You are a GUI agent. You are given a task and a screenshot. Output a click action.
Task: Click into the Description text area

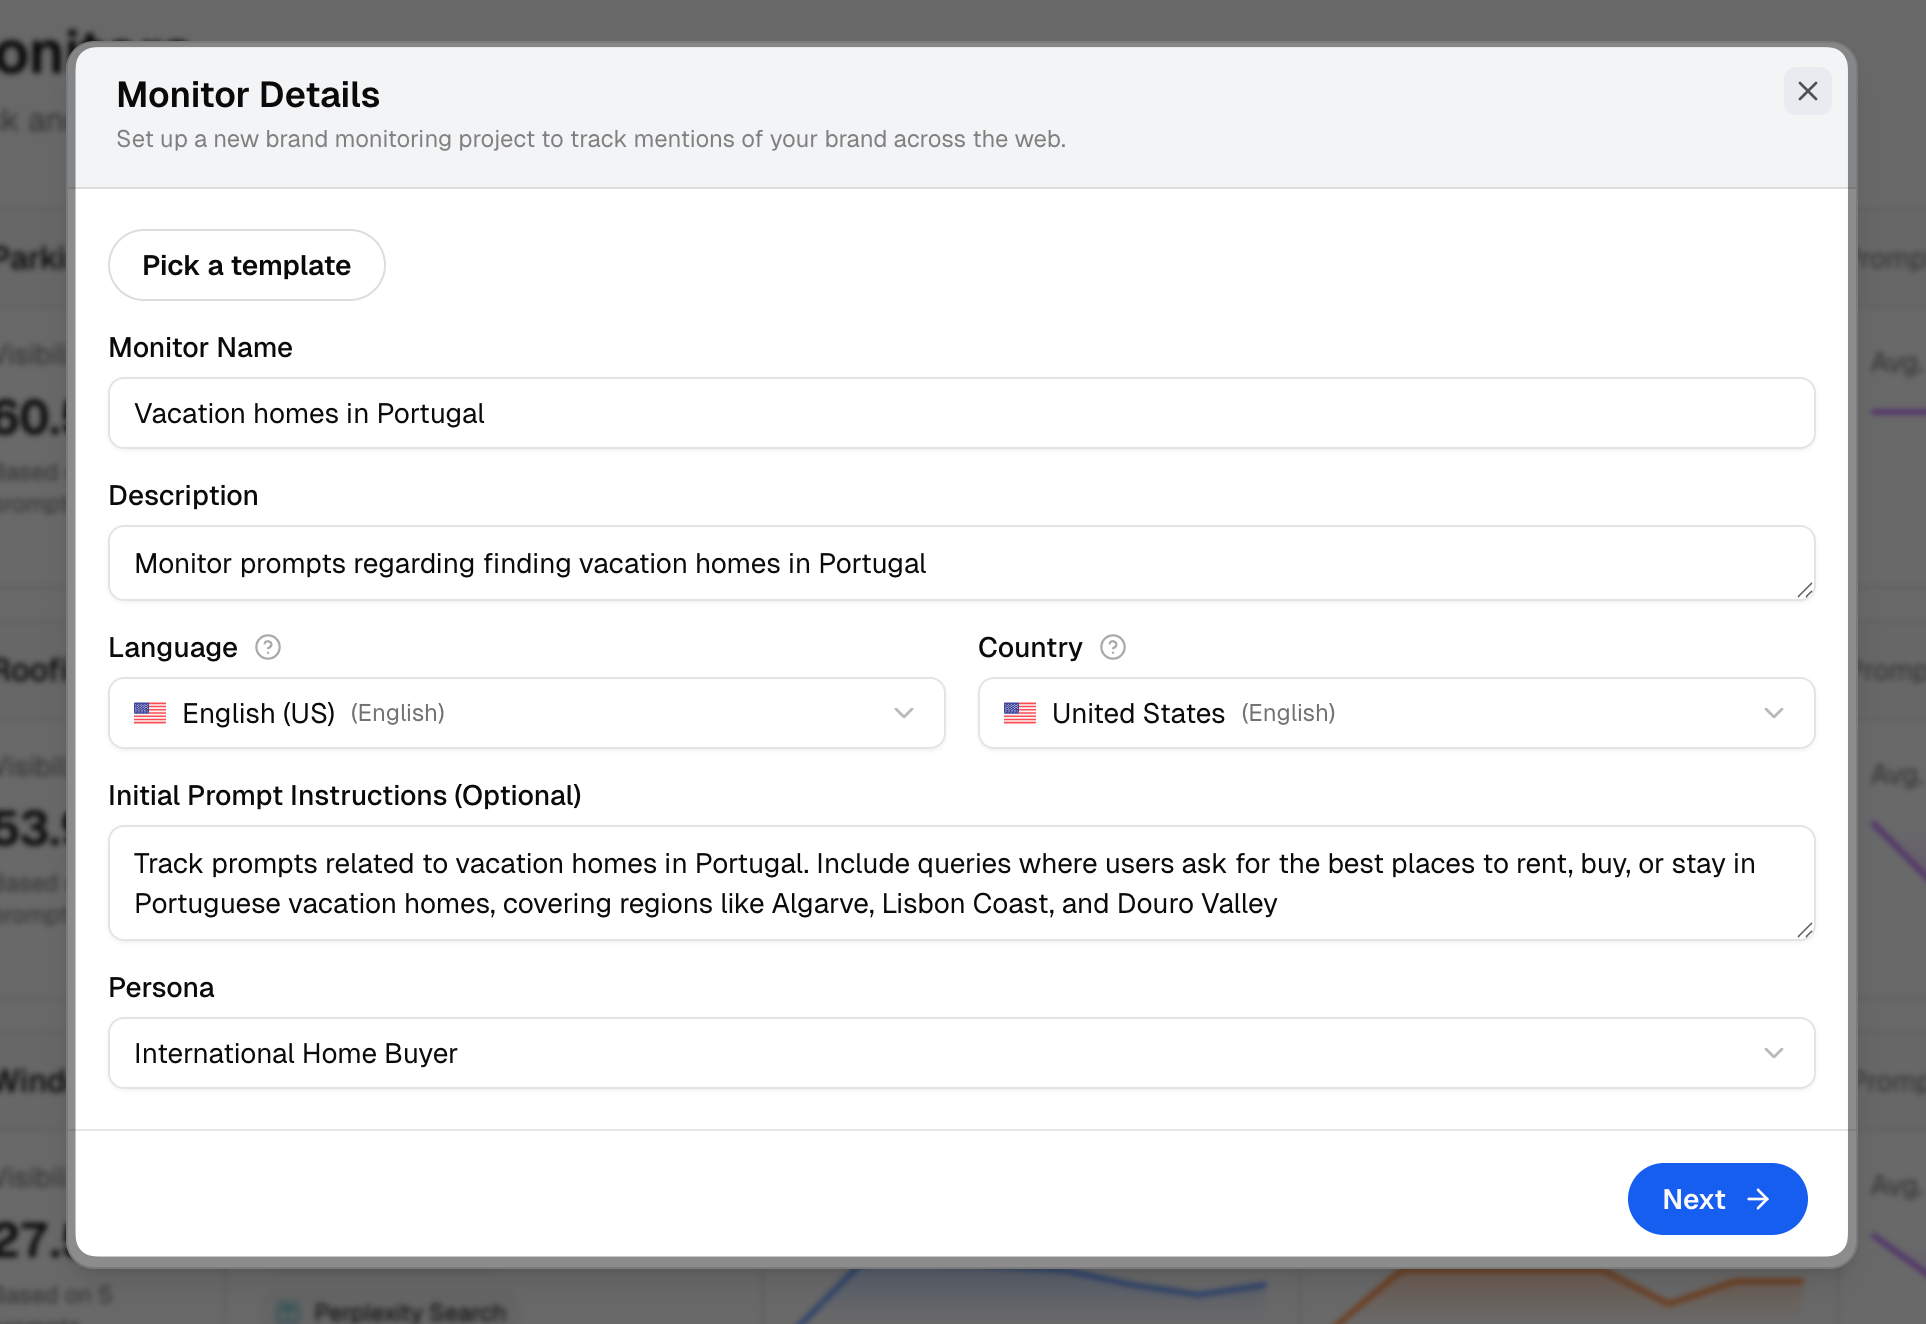pos(960,563)
